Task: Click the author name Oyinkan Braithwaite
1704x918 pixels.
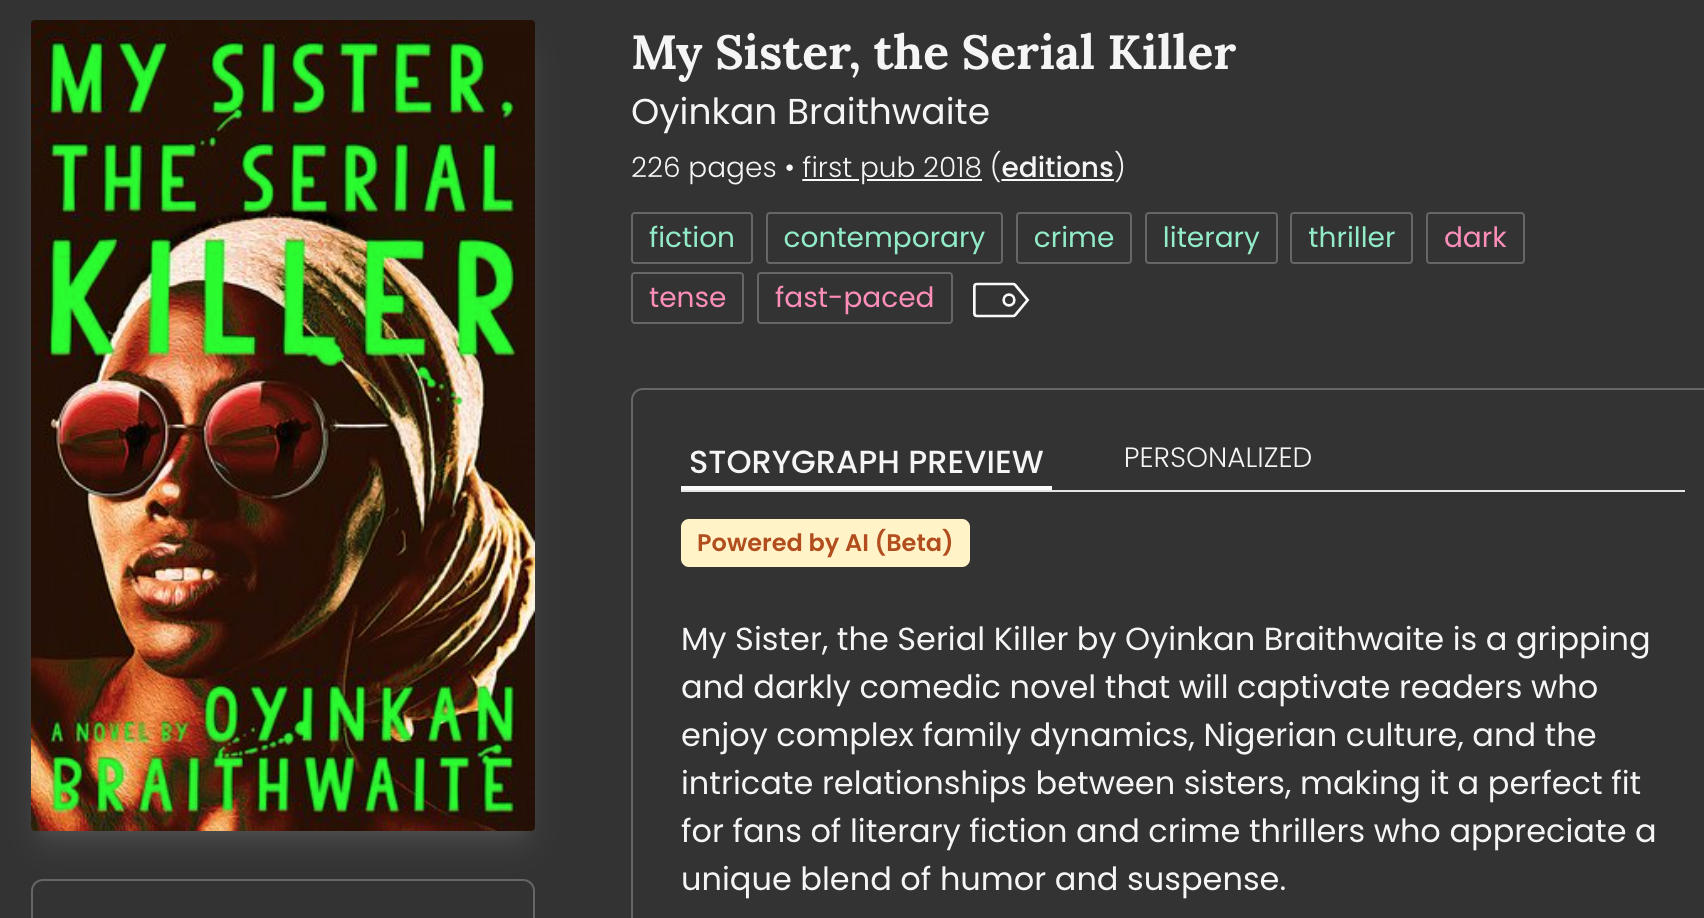Action: pos(810,112)
